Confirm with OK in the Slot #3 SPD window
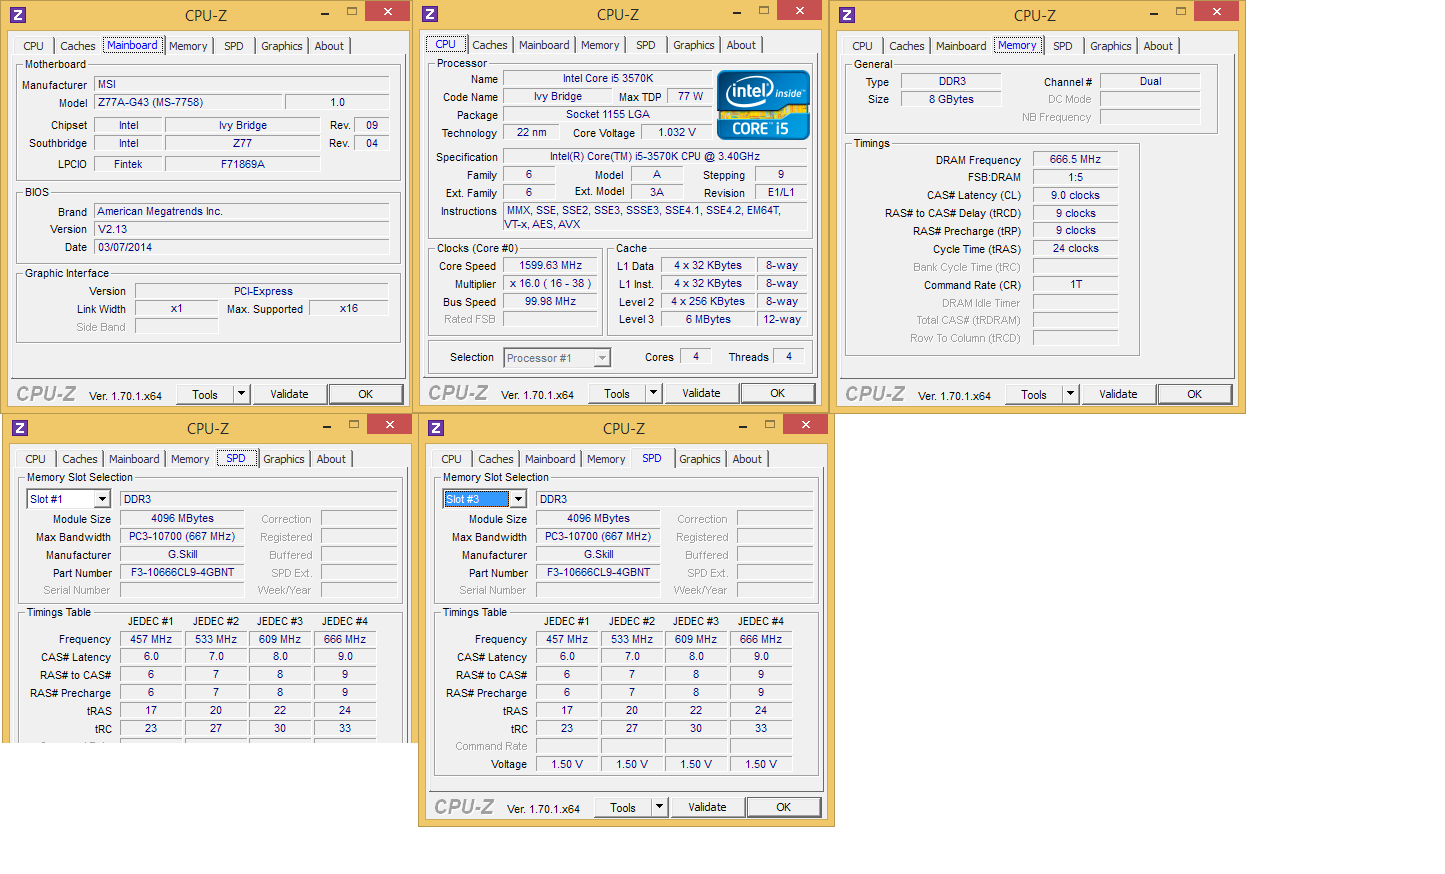Viewport: 1445px width, 874px height. click(x=784, y=807)
